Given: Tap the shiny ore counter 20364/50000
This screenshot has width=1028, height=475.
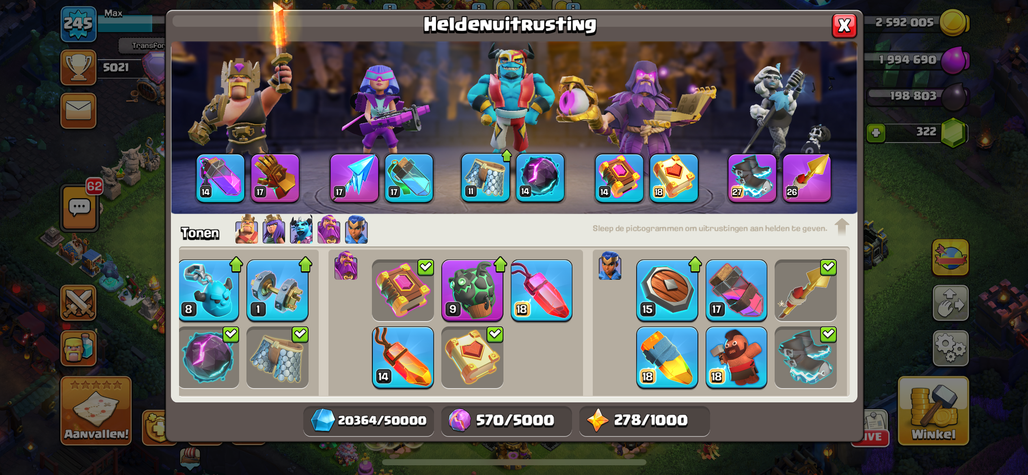Looking at the screenshot, I should [369, 421].
